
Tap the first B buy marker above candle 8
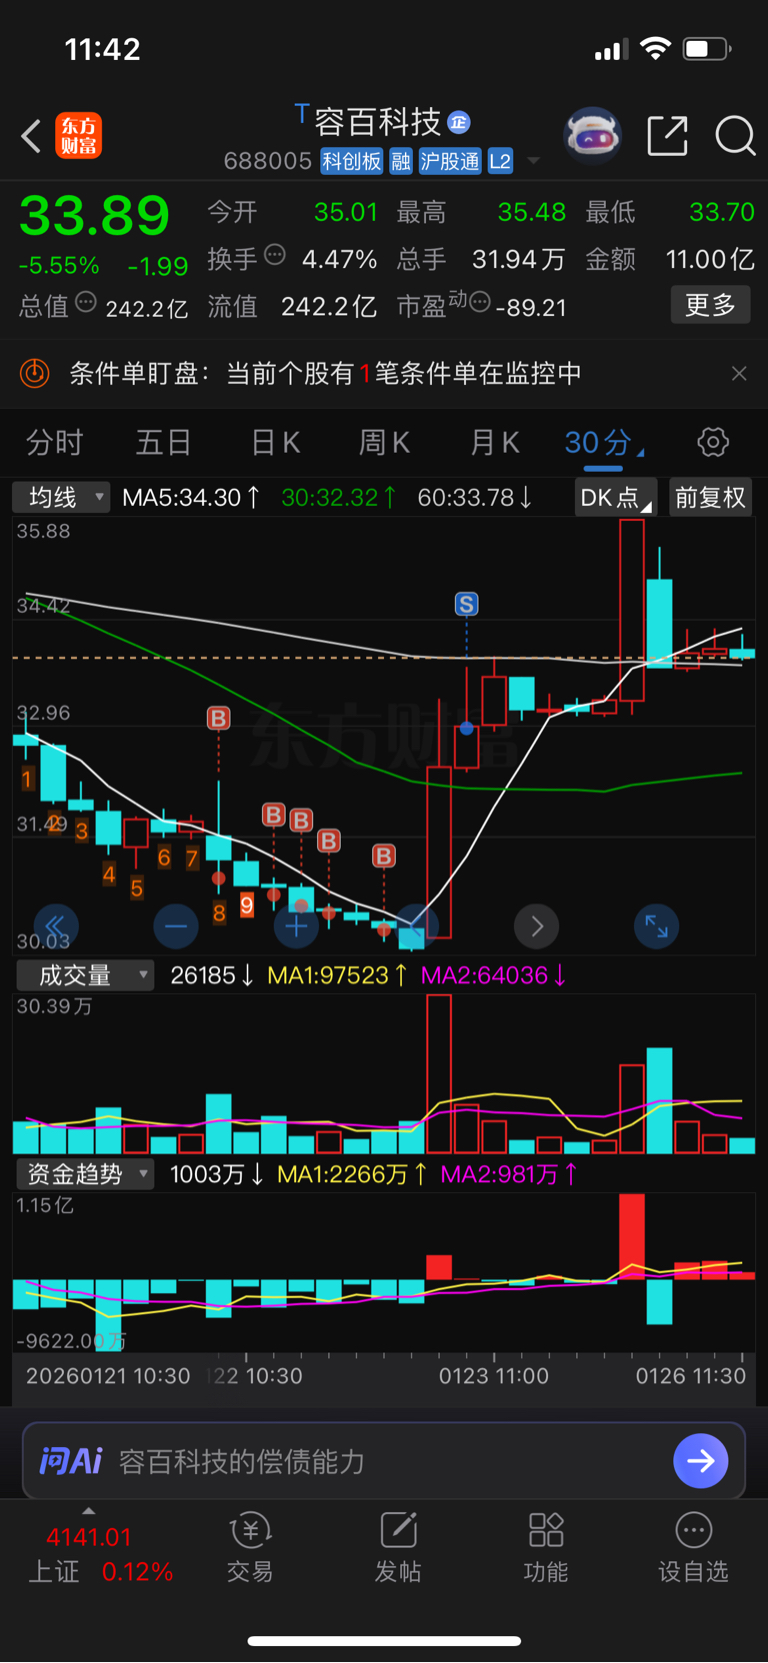(218, 718)
